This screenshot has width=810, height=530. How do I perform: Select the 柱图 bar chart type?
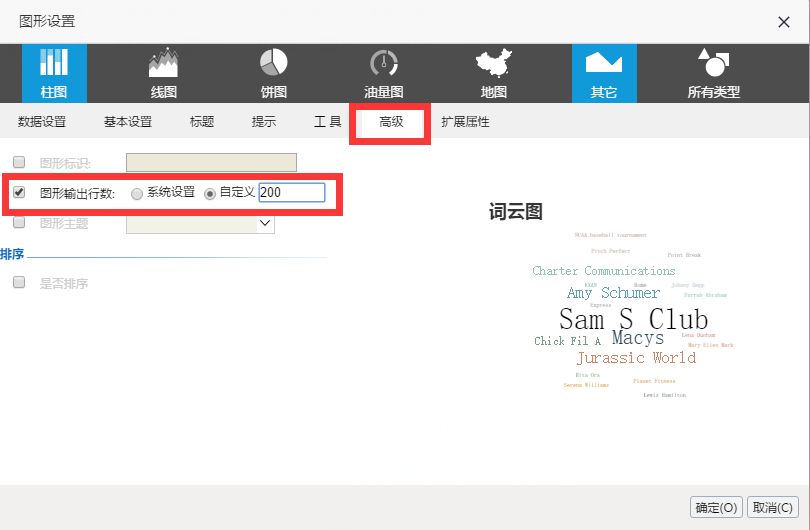click(x=54, y=73)
